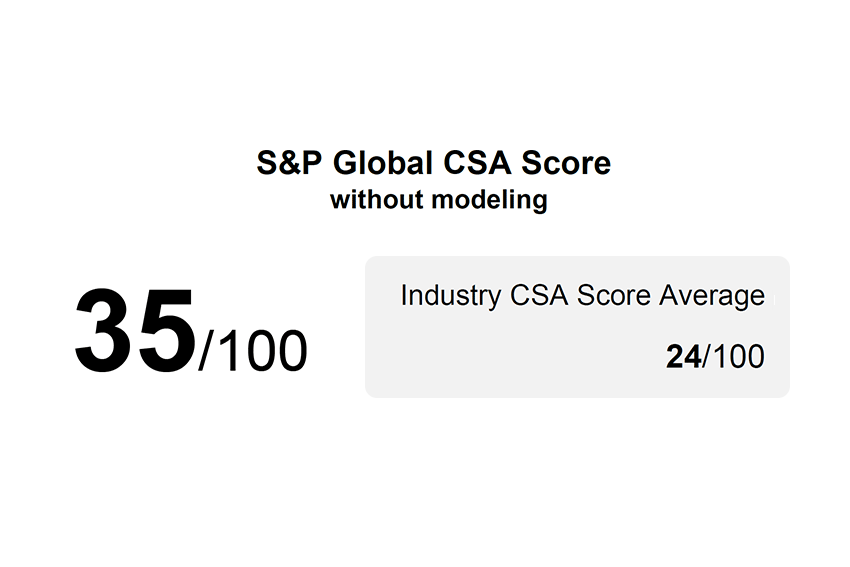Screen dimensions: 850x567
Task: Click the digit 3 of the large score
Action: point(105,331)
